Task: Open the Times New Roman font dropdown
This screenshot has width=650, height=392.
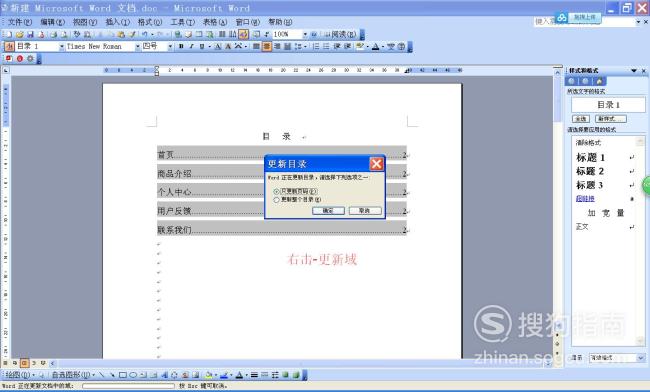Action: [137, 46]
